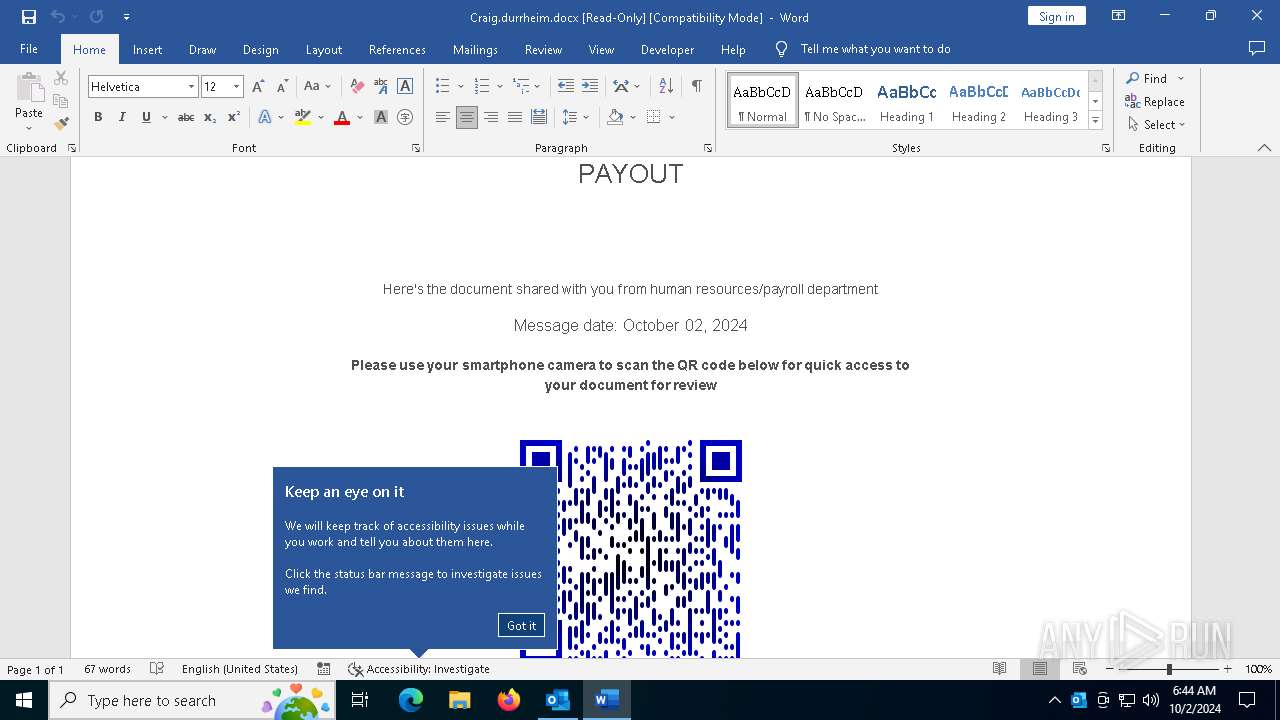Toggle Italic formatting
Viewport: 1280px width, 720px height.
[122, 117]
